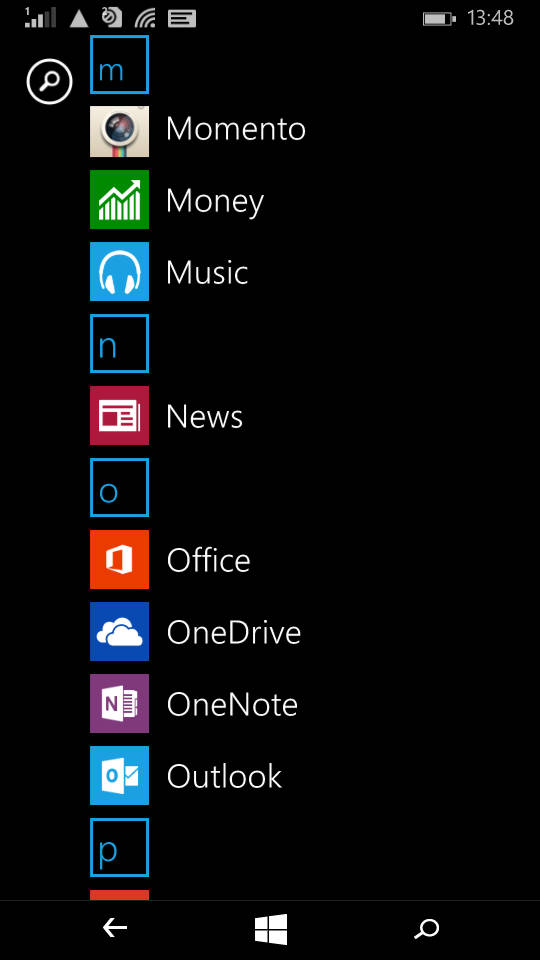Screen dimensions: 540x960
Task: Tap the Windows Start logo button
Action: coord(271,929)
